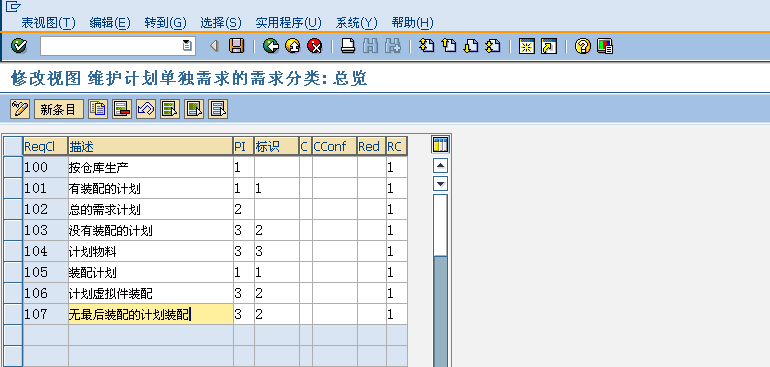The image size is (770, 367).
Task: Go to next page icon
Action: point(471,46)
